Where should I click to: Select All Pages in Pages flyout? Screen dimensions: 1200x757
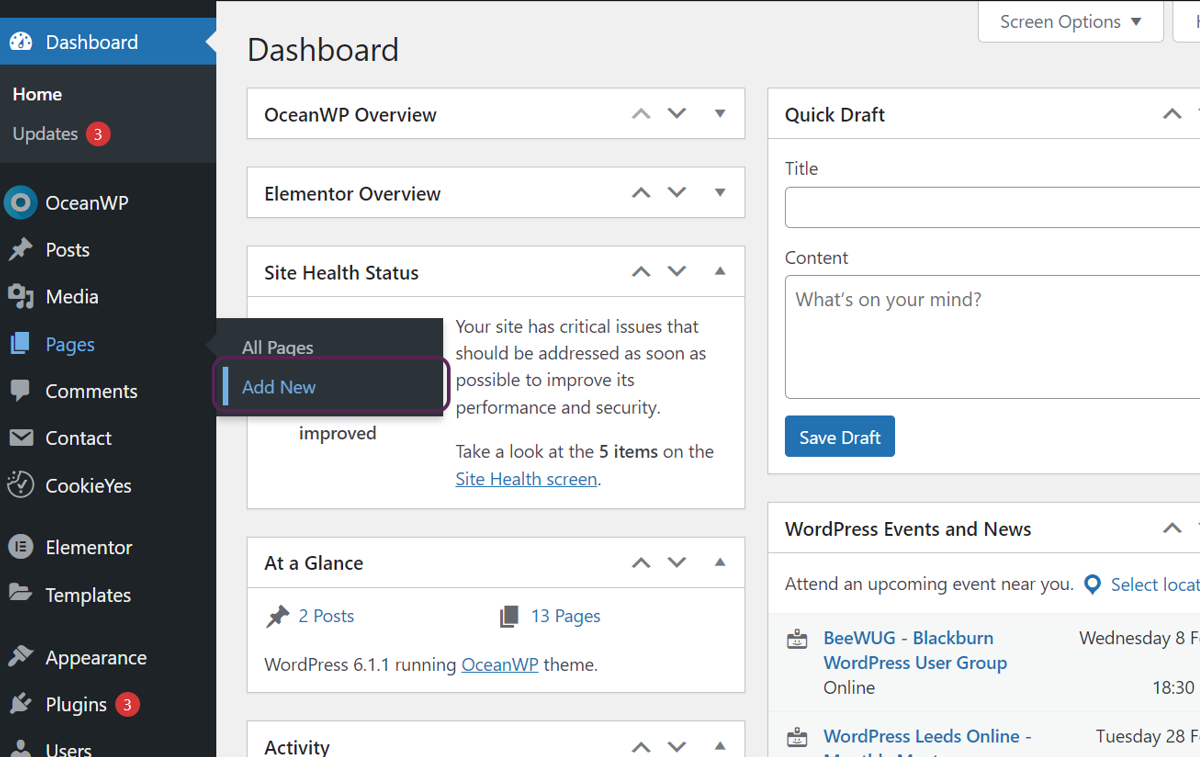point(278,347)
